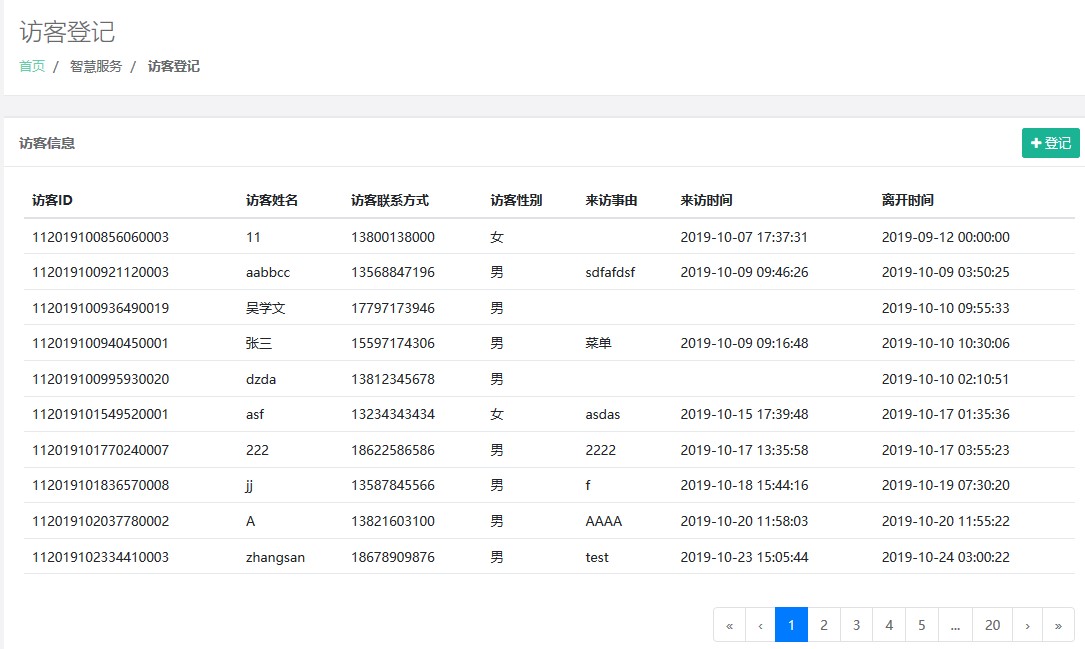
Task: Click the active page 1 button
Action: 791,625
